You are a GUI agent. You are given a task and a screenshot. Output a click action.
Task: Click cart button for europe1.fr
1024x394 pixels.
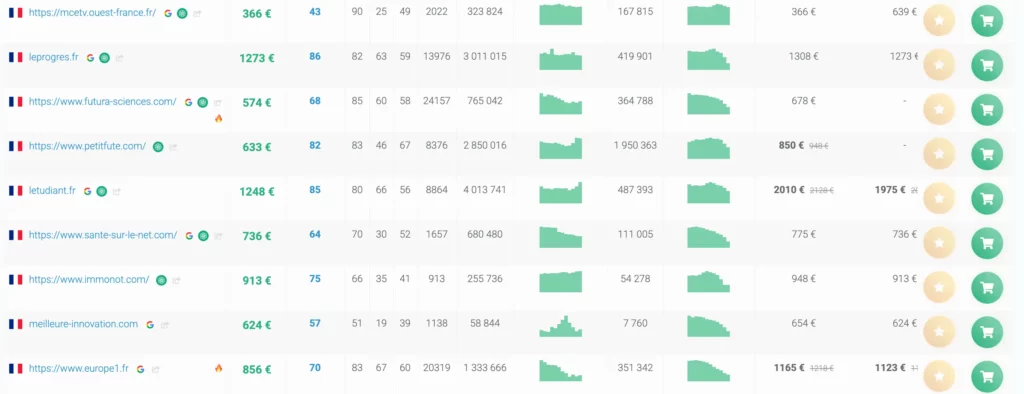pos(987,376)
